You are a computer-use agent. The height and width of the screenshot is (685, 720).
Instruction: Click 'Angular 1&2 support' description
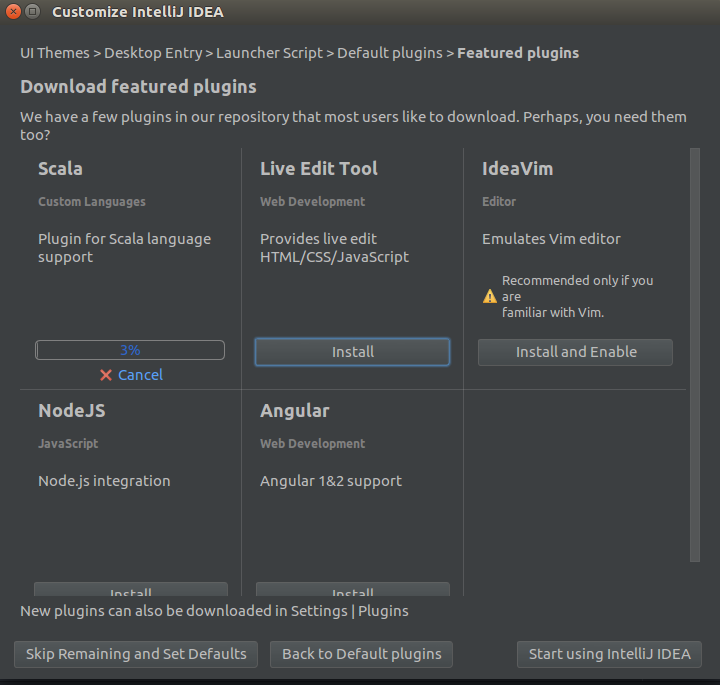pos(331,481)
